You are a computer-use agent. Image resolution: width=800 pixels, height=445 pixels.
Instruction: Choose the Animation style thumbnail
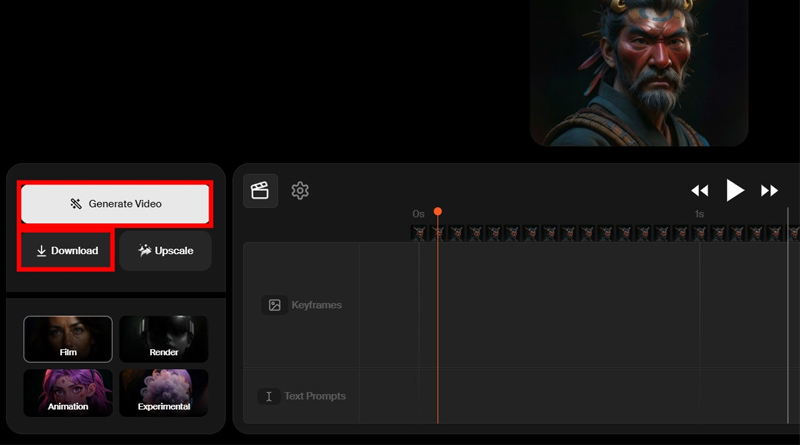68,393
